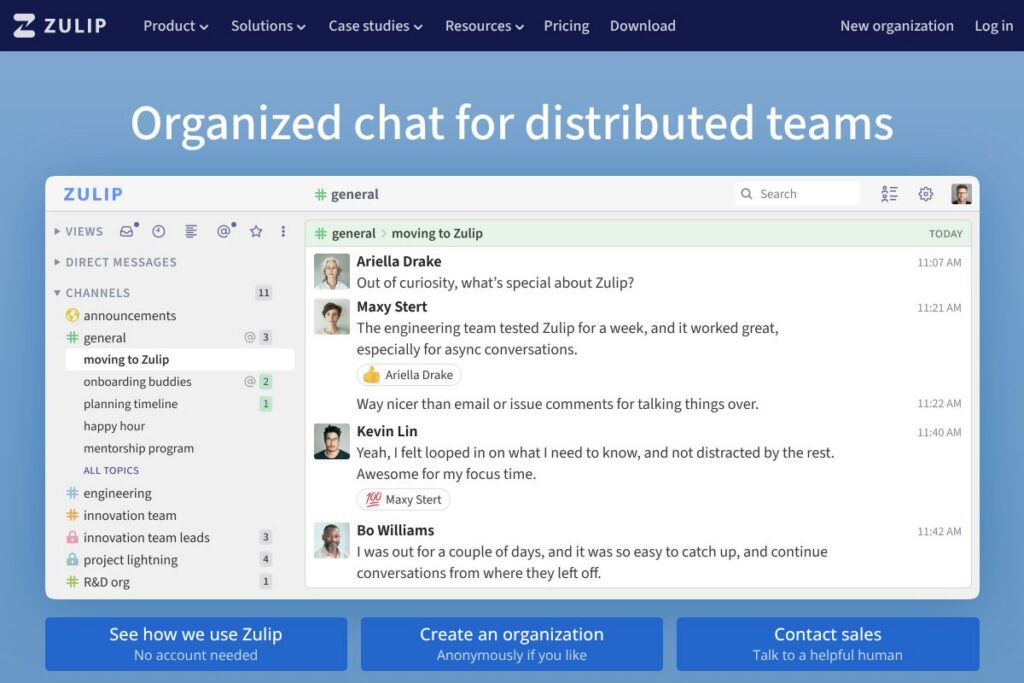
Task: Expand the Views section
Action: (79, 231)
